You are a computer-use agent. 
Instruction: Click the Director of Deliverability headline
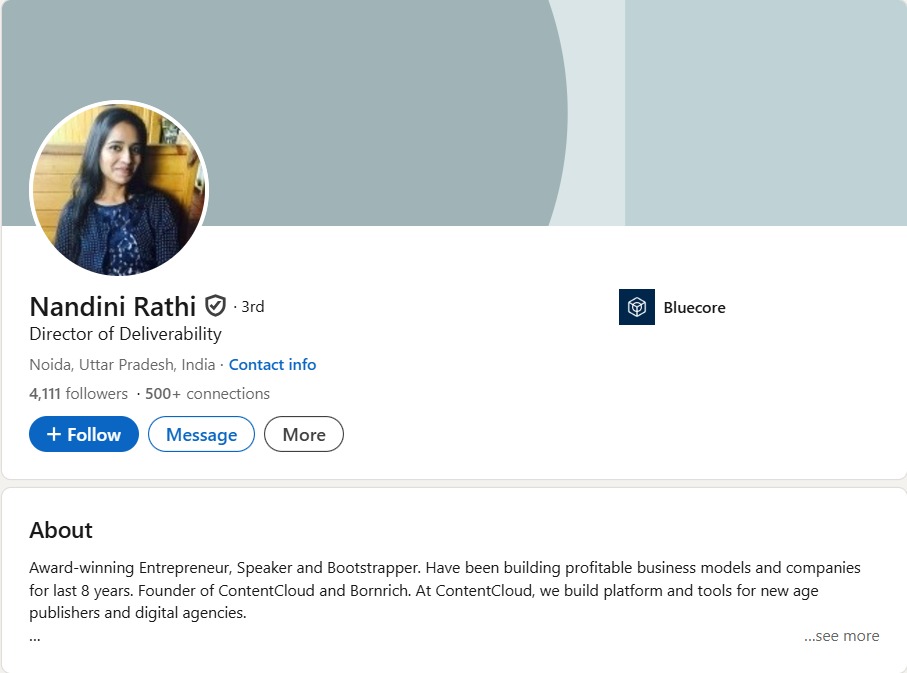click(125, 334)
